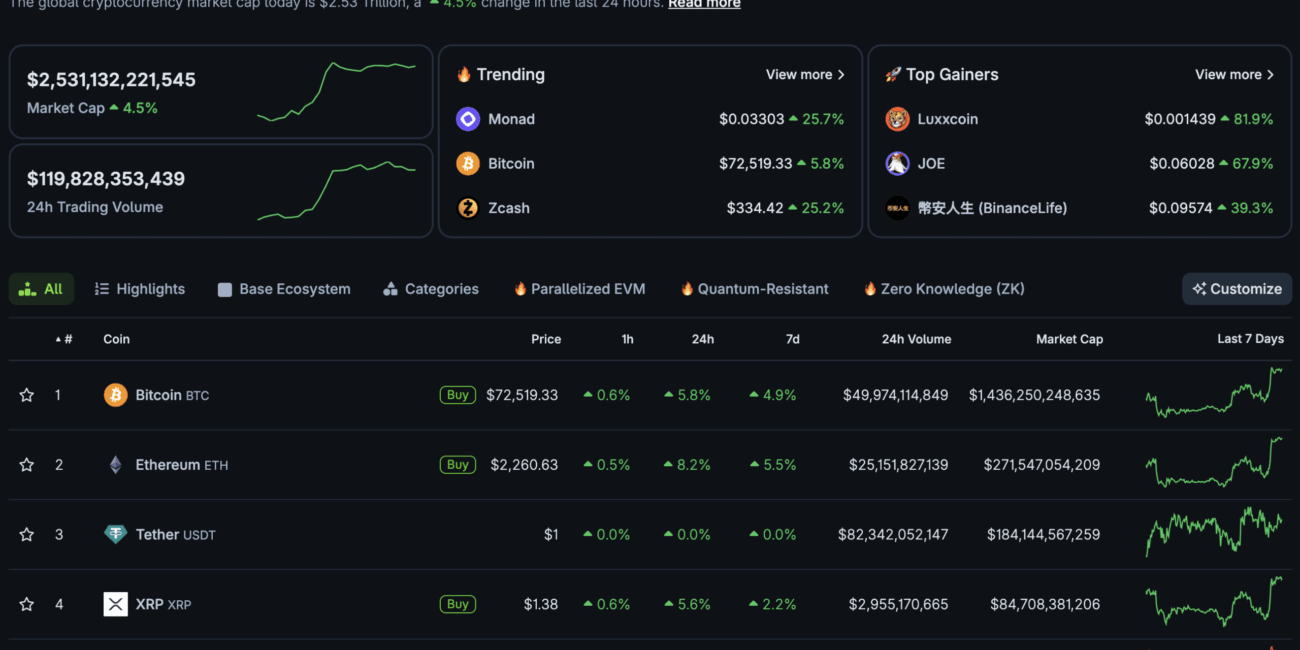Click the Monad icon in Trending

468,119
